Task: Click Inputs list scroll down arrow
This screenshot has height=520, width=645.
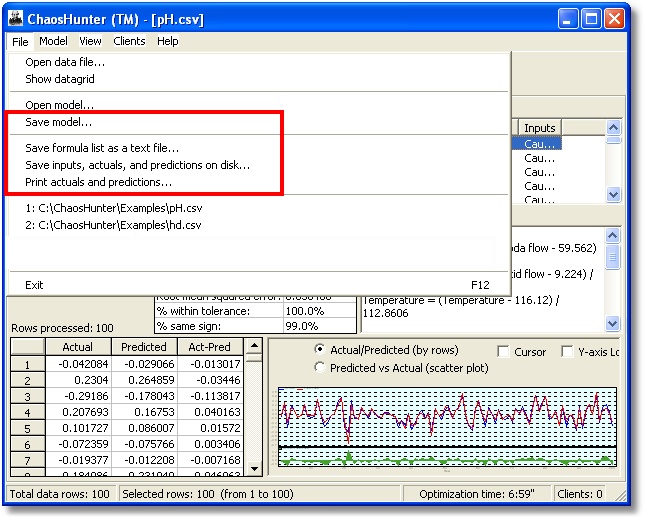Action: [x=613, y=194]
